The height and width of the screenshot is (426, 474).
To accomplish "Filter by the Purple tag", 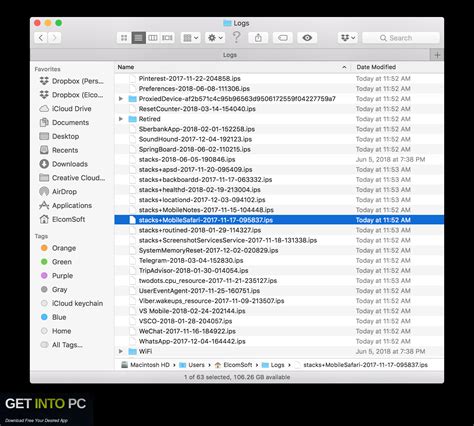I will tap(57, 276).
